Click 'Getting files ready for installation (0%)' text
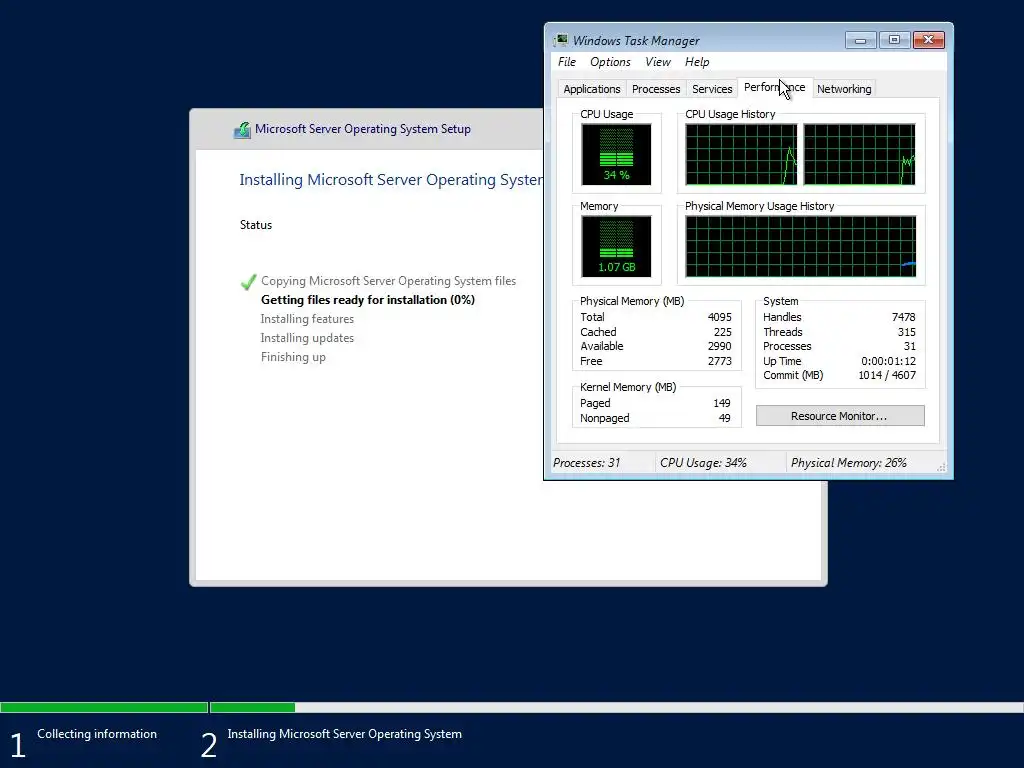Screen dimensions: 1024x768 pos(368,300)
